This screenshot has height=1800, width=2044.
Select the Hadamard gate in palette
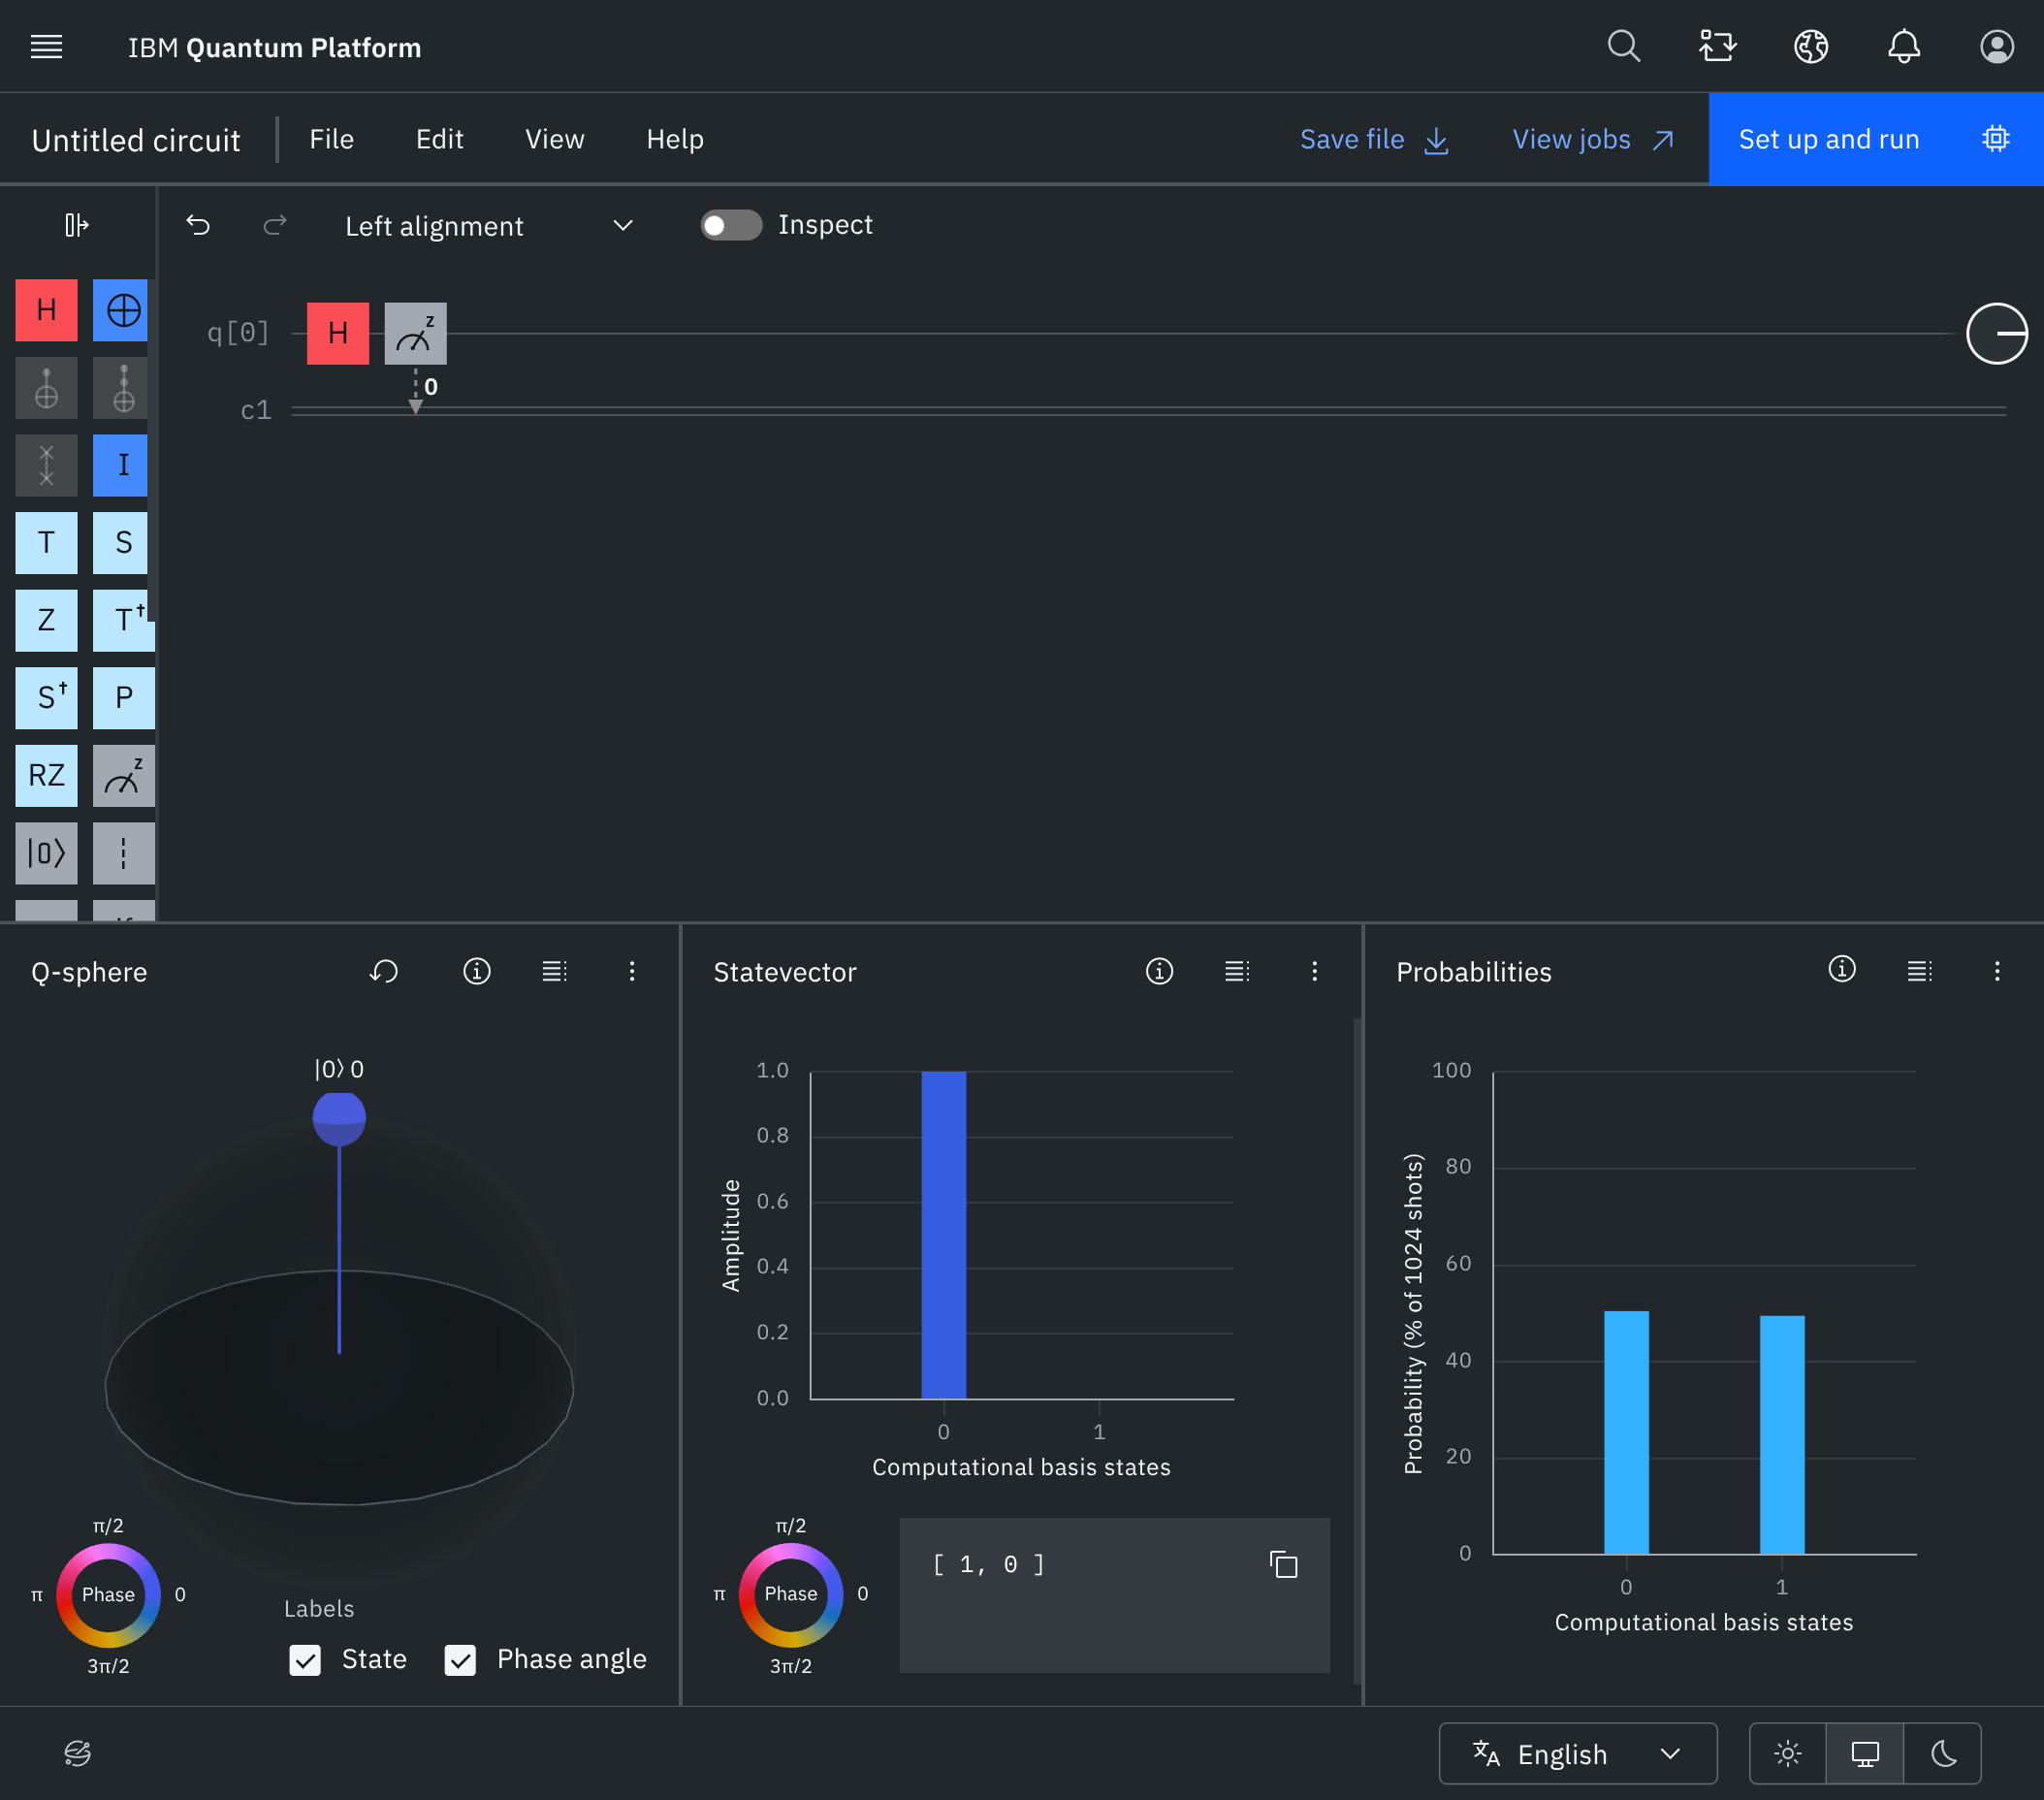click(46, 310)
